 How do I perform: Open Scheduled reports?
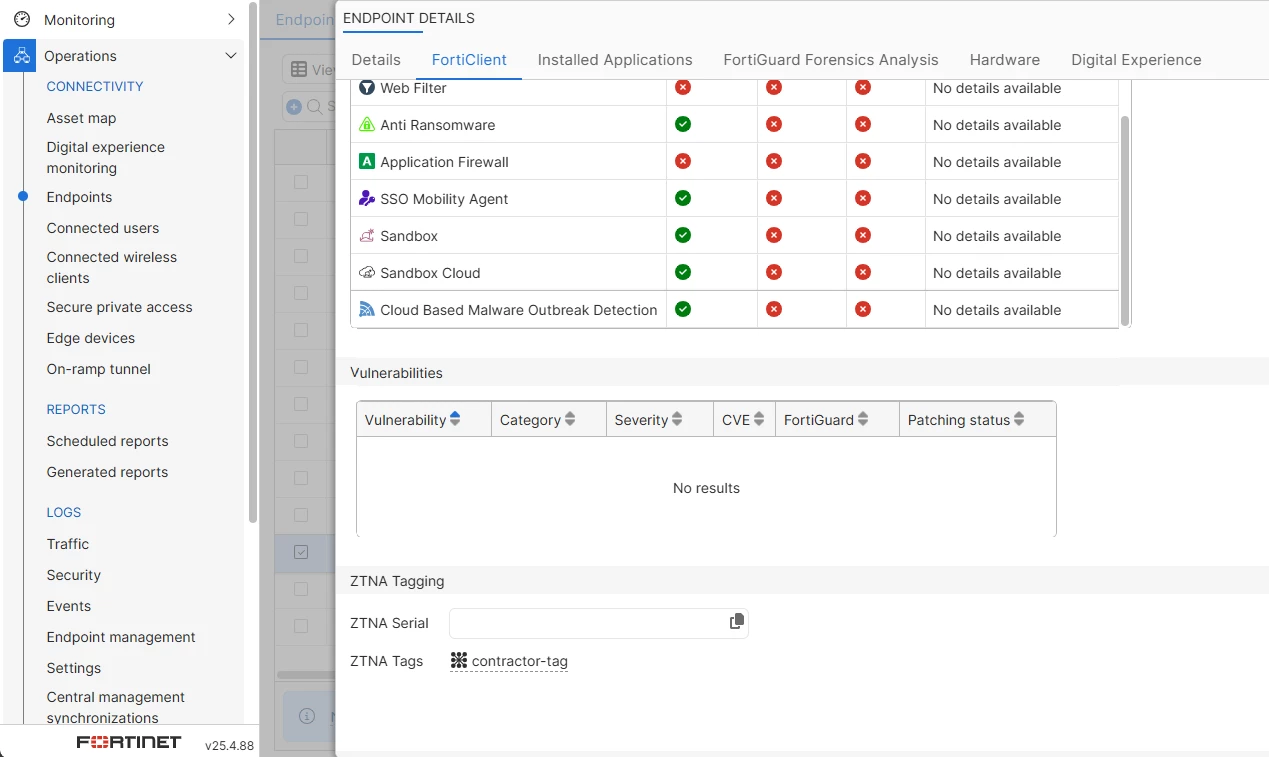107,441
